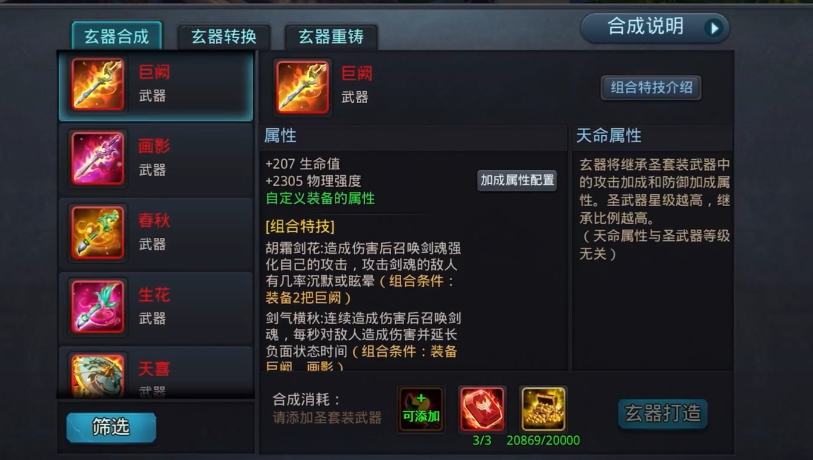Tap the 可添加 add-weapon slot

[421, 409]
